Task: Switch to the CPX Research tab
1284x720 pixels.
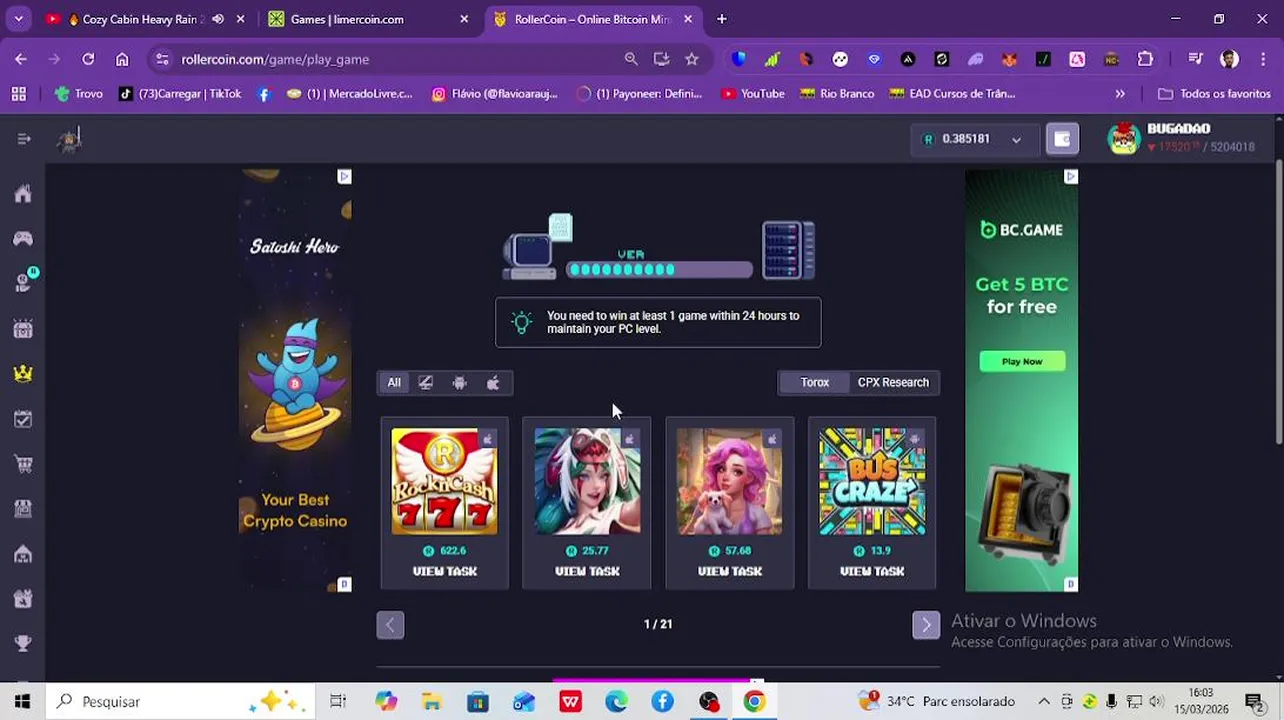Action: (893, 382)
